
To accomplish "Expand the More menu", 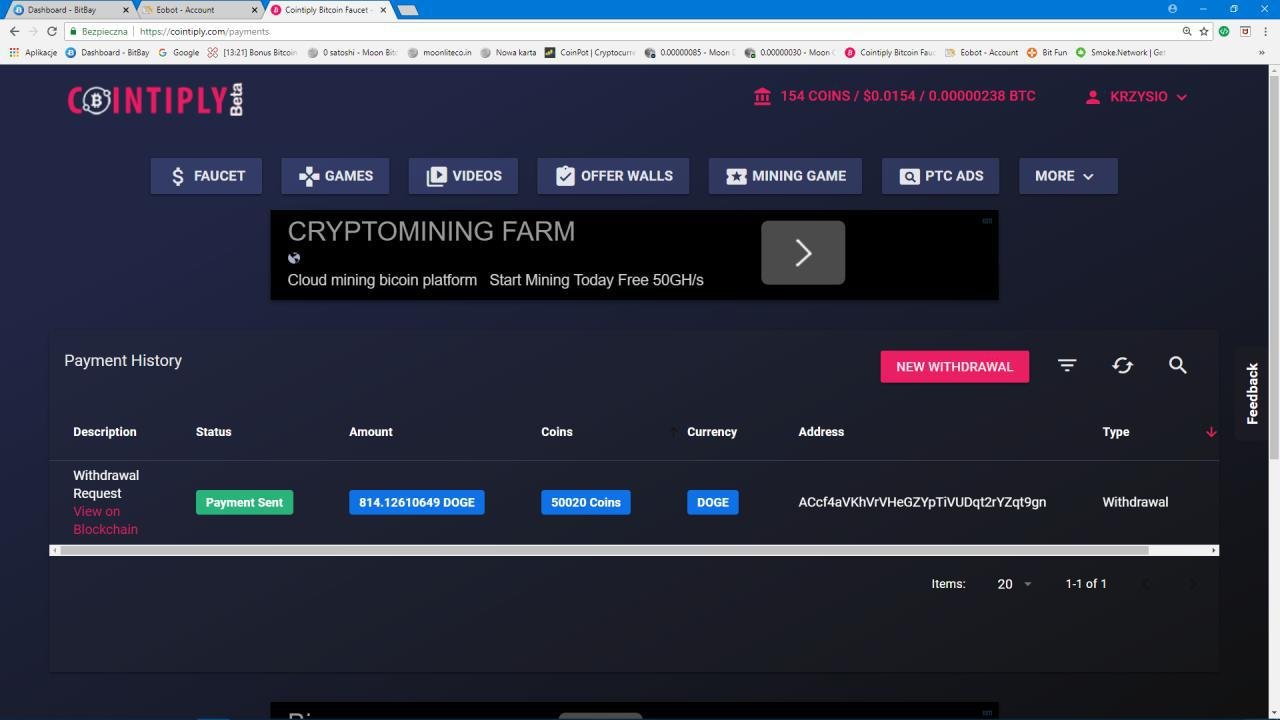I will (1068, 176).
